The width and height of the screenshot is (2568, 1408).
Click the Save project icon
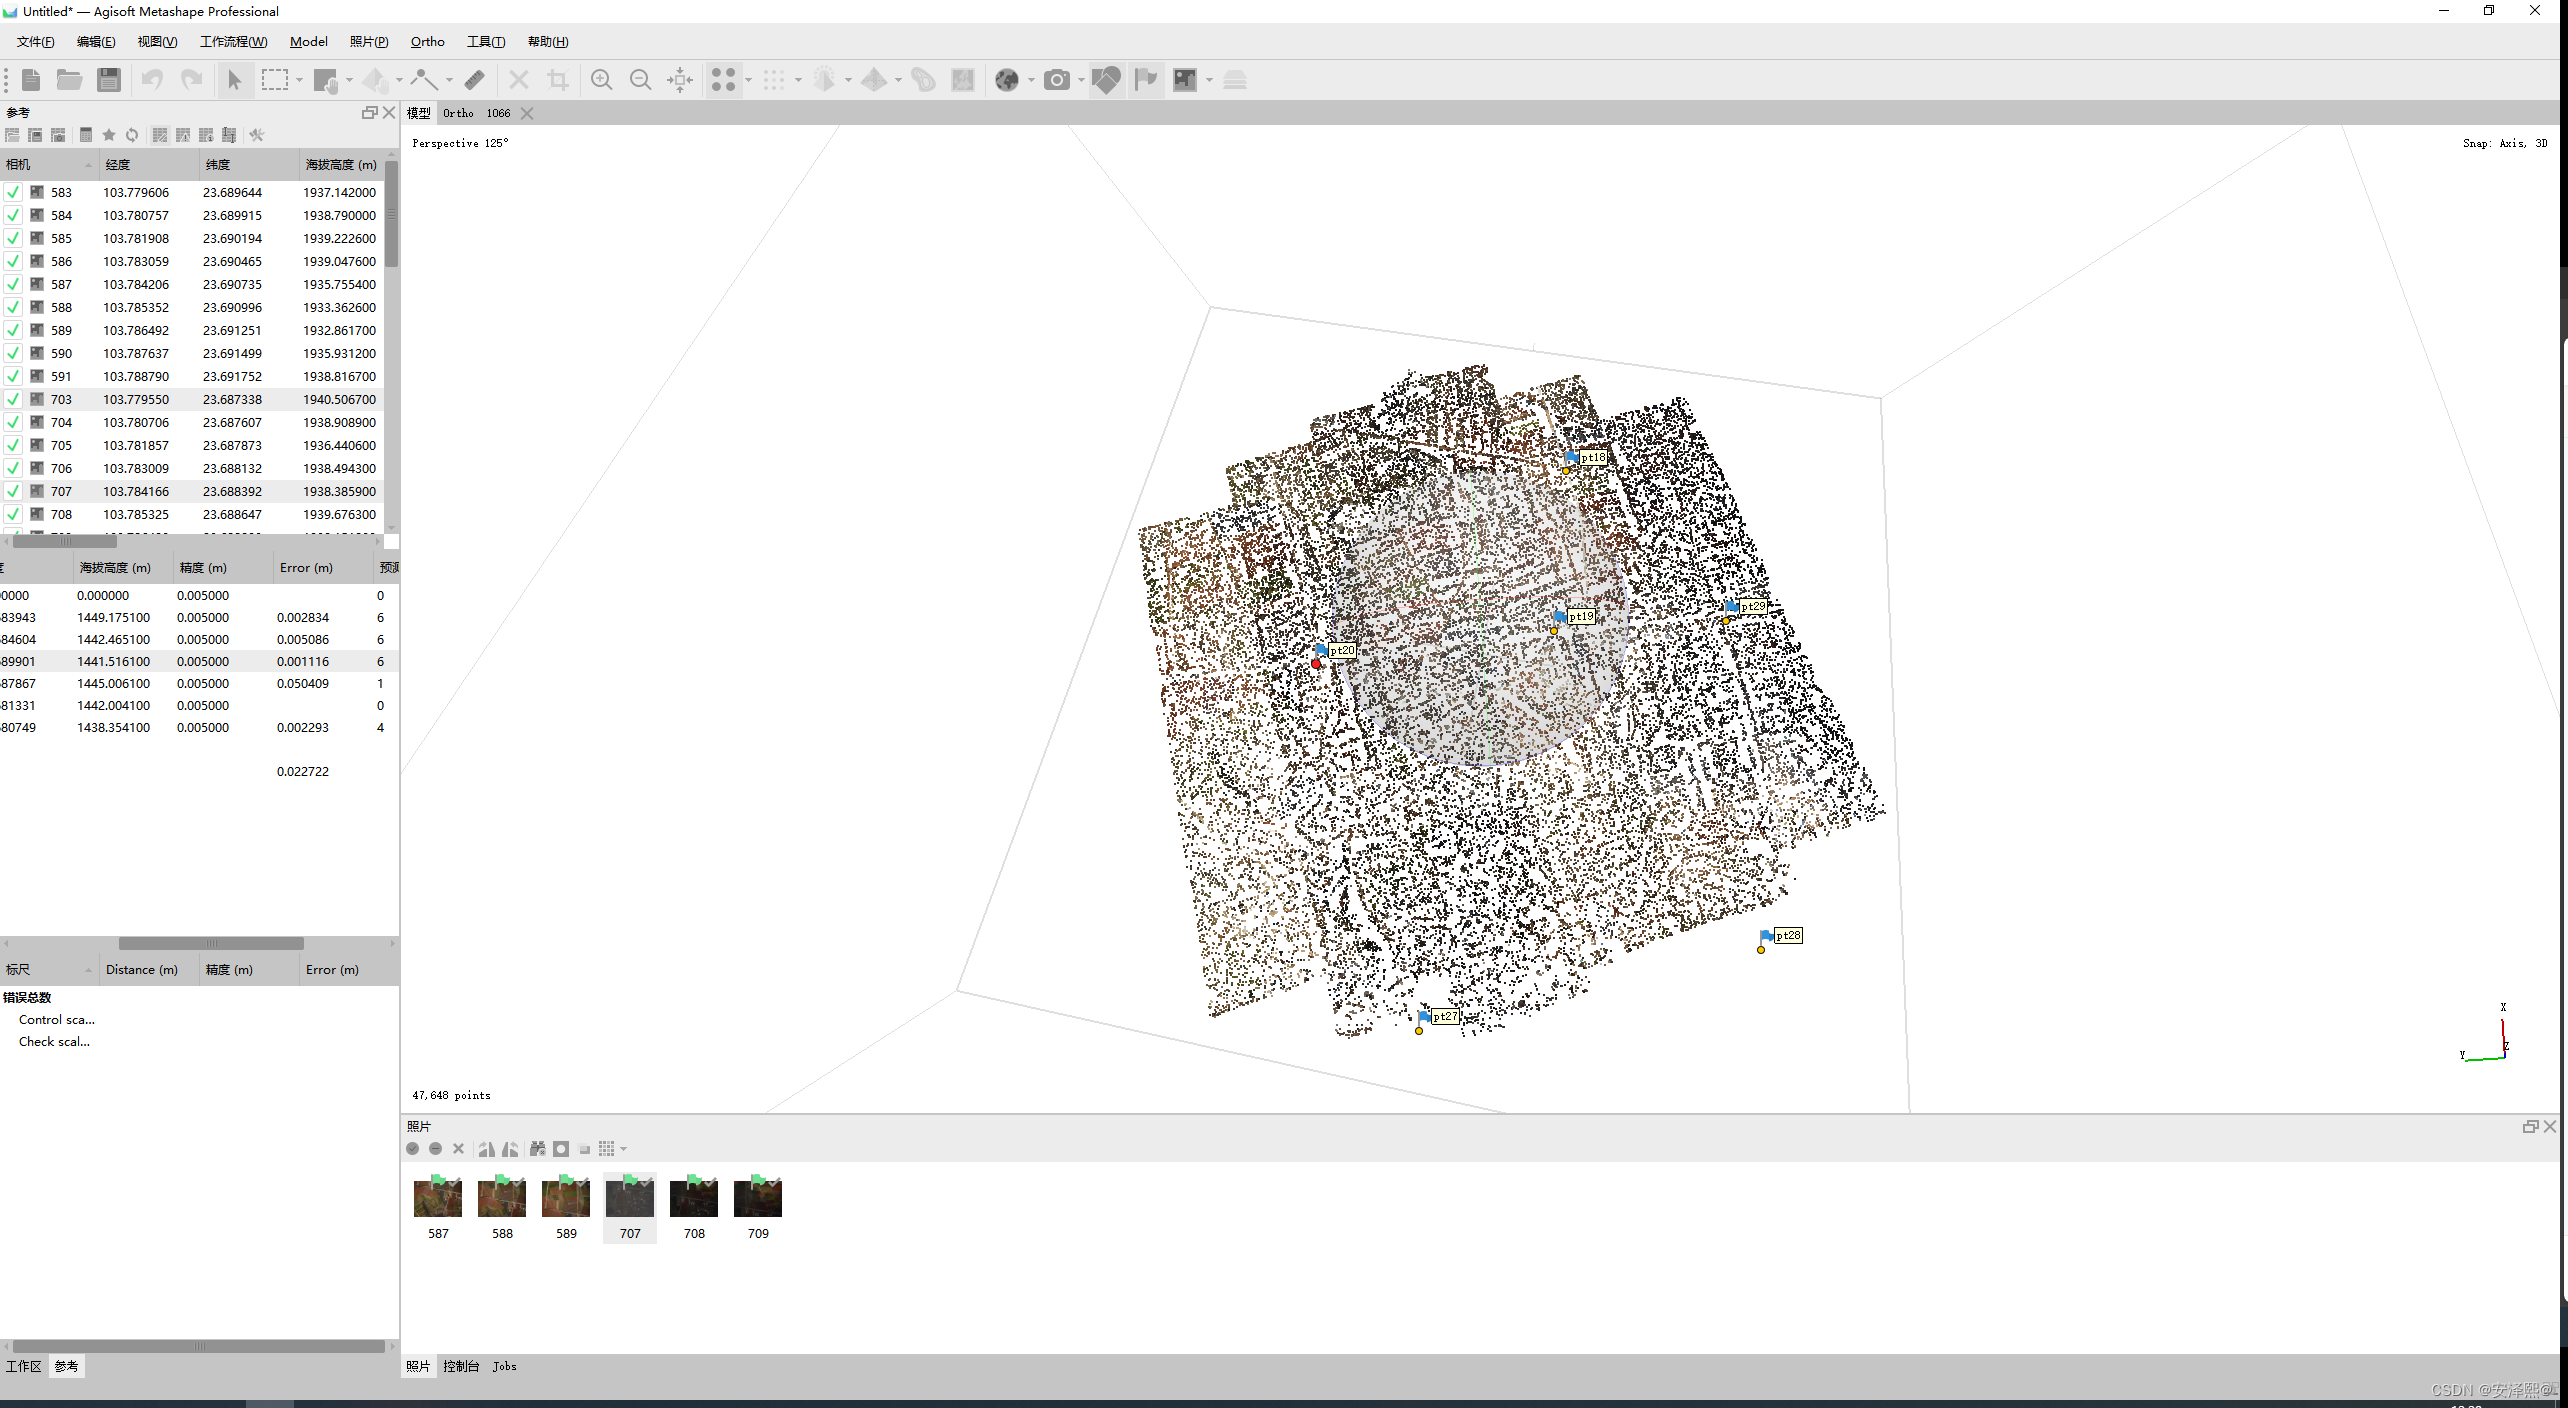point(109,80)
